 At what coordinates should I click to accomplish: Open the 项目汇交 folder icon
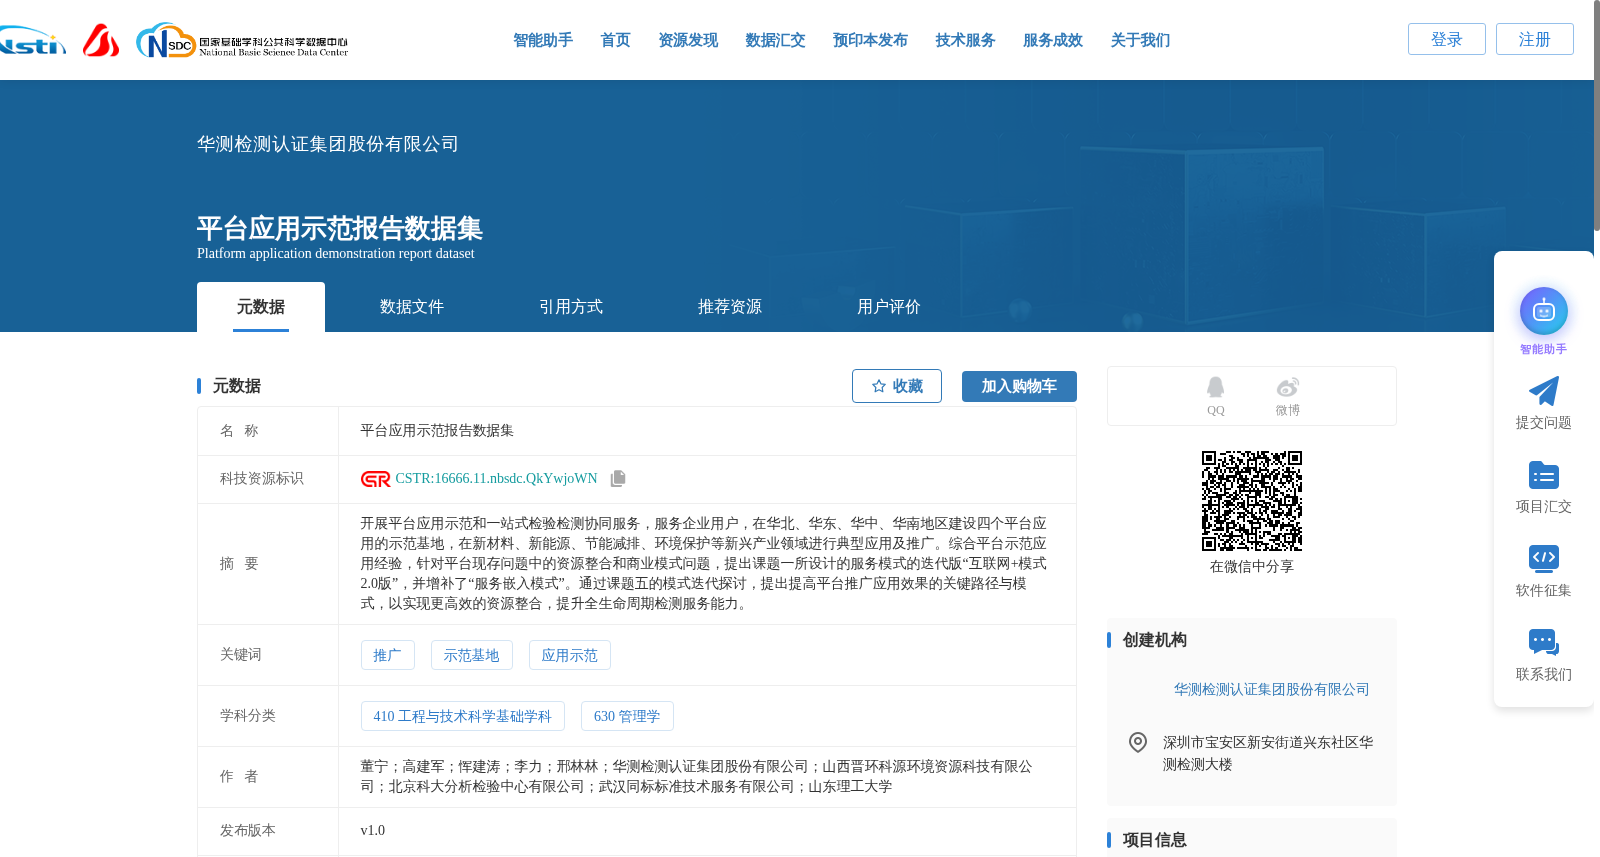1543,475
